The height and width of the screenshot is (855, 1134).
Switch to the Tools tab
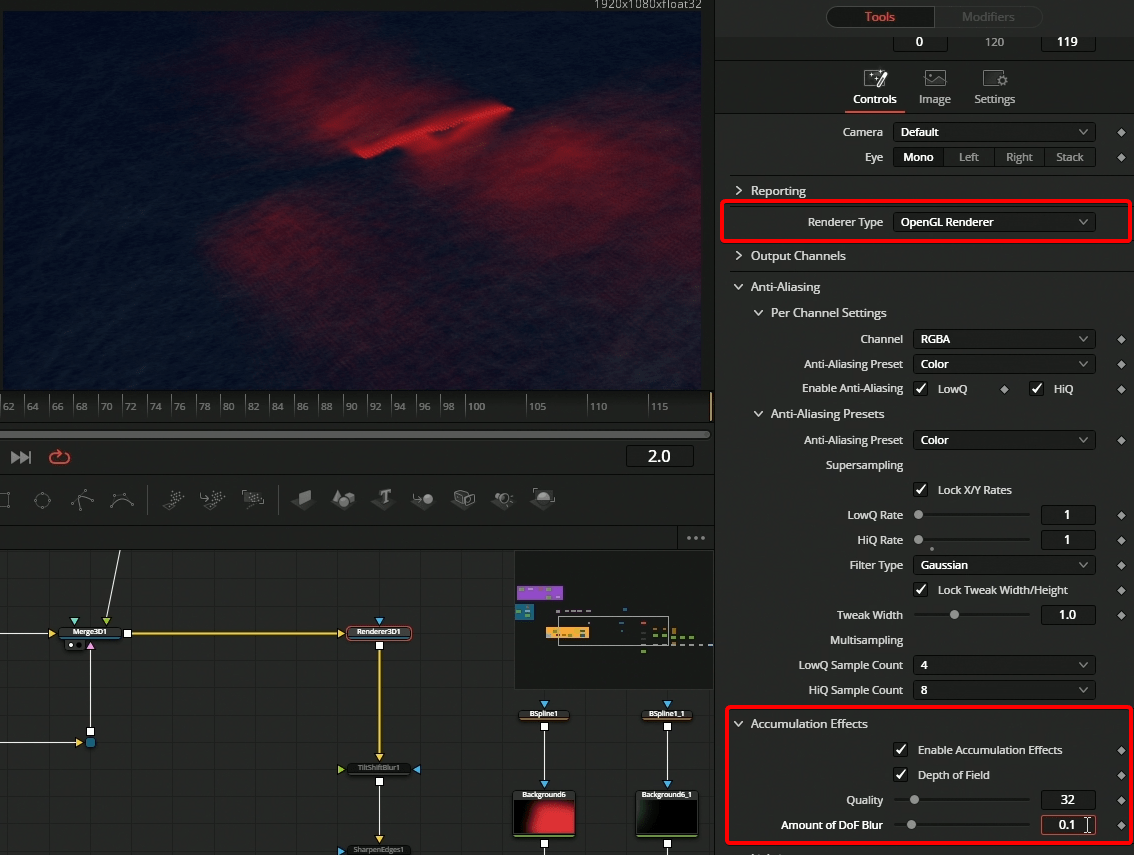coord(880,17)
